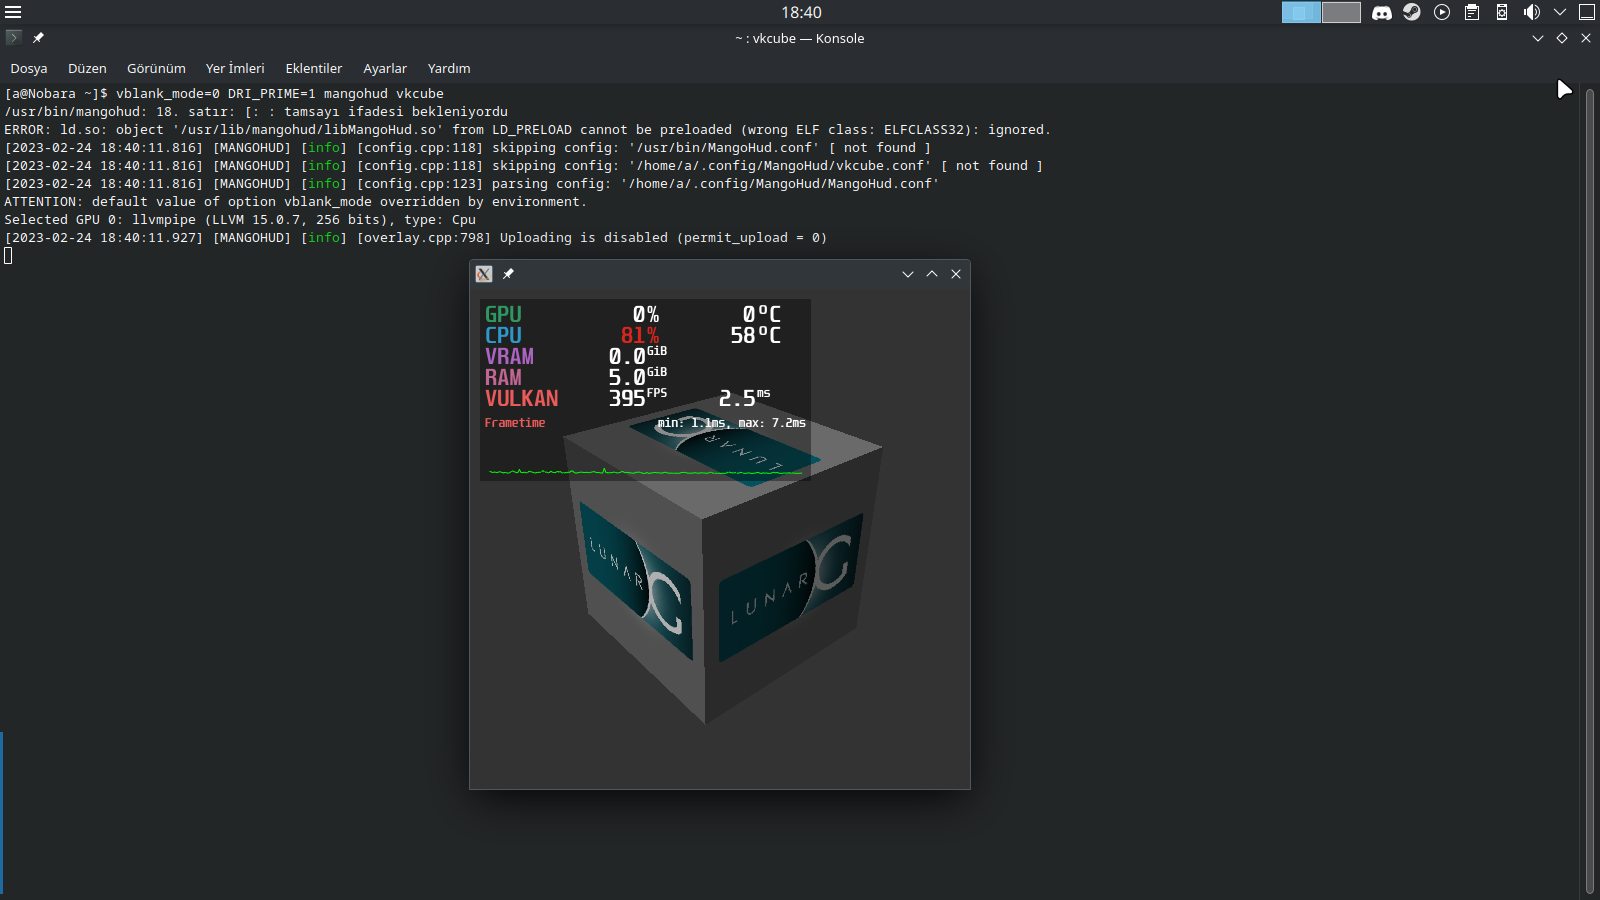Open the Ayarlar menu

pos(385,69)
